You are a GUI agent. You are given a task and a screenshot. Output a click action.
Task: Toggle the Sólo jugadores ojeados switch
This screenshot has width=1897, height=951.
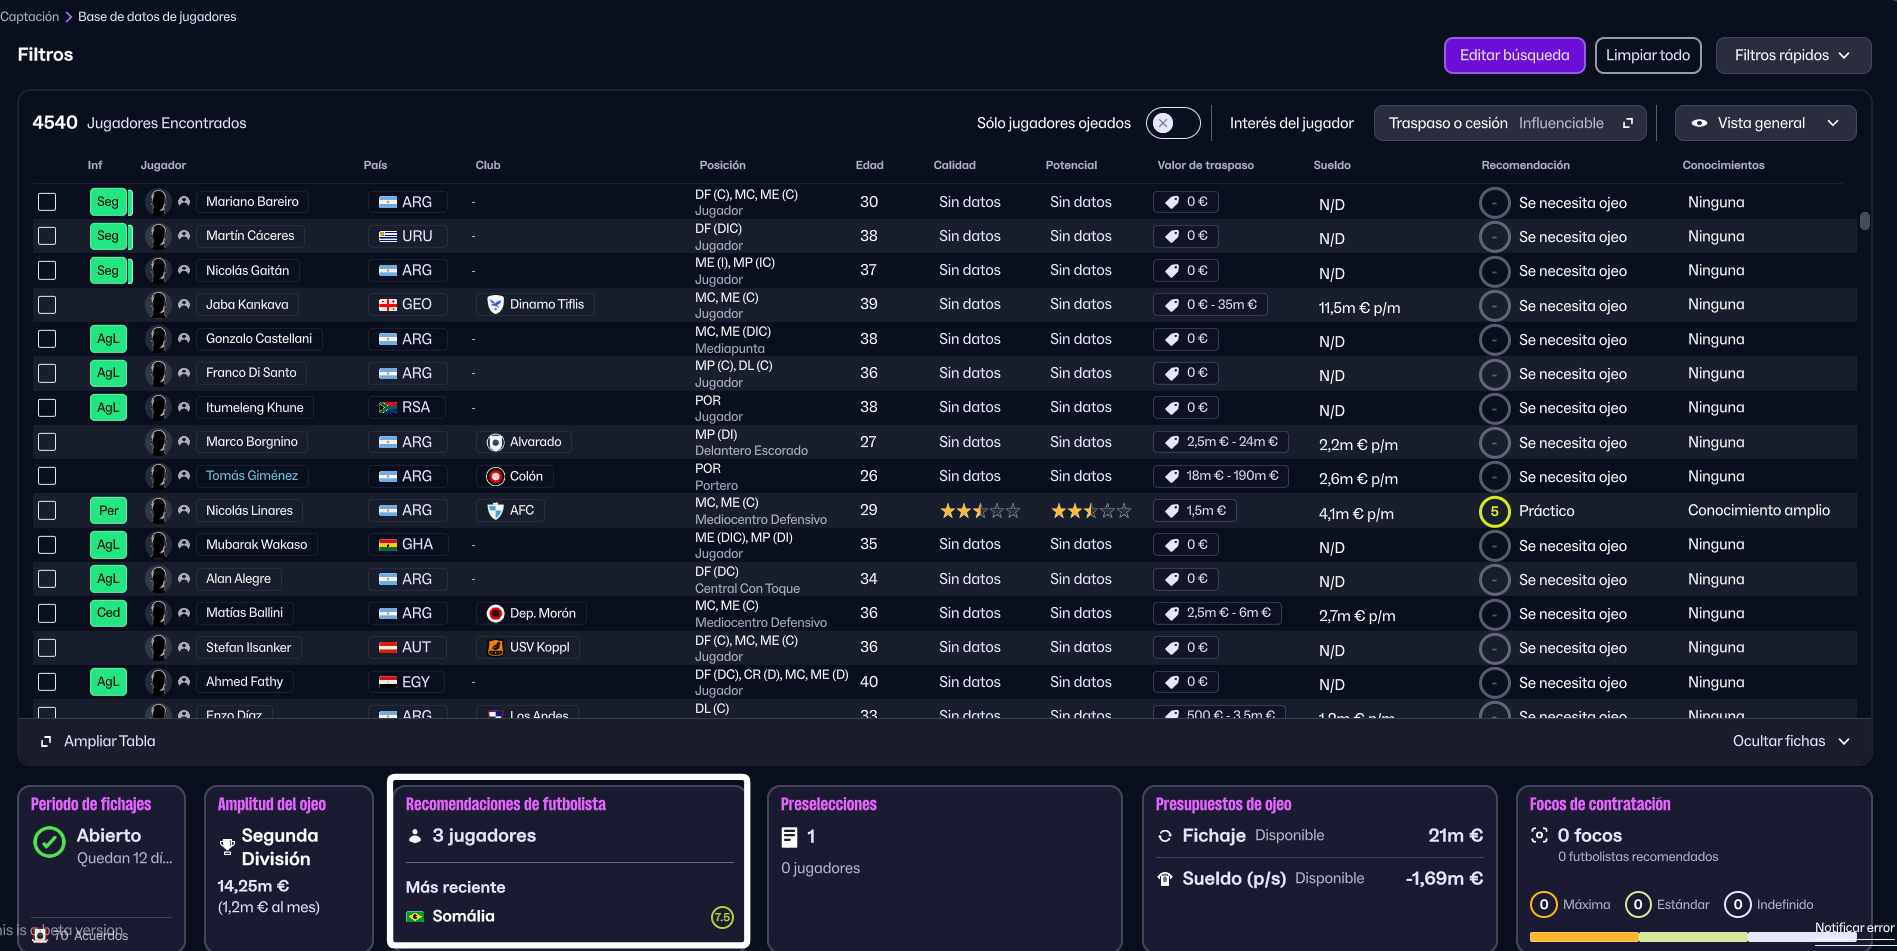[1172, 123]
